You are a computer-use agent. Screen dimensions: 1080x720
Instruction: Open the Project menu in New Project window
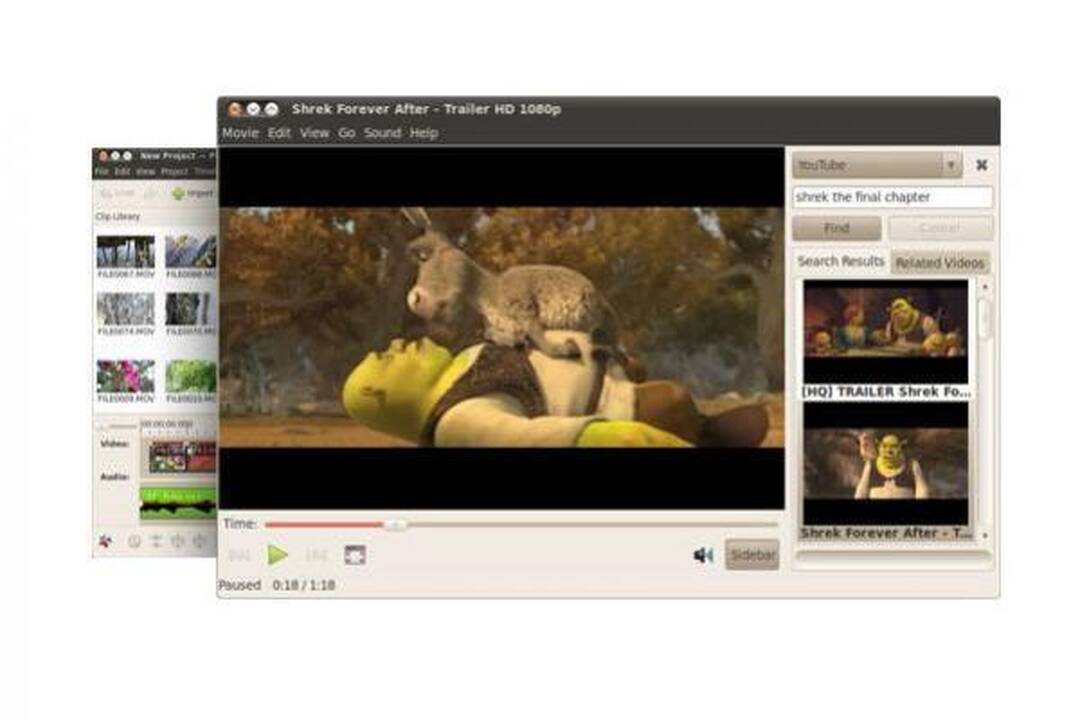174,171
